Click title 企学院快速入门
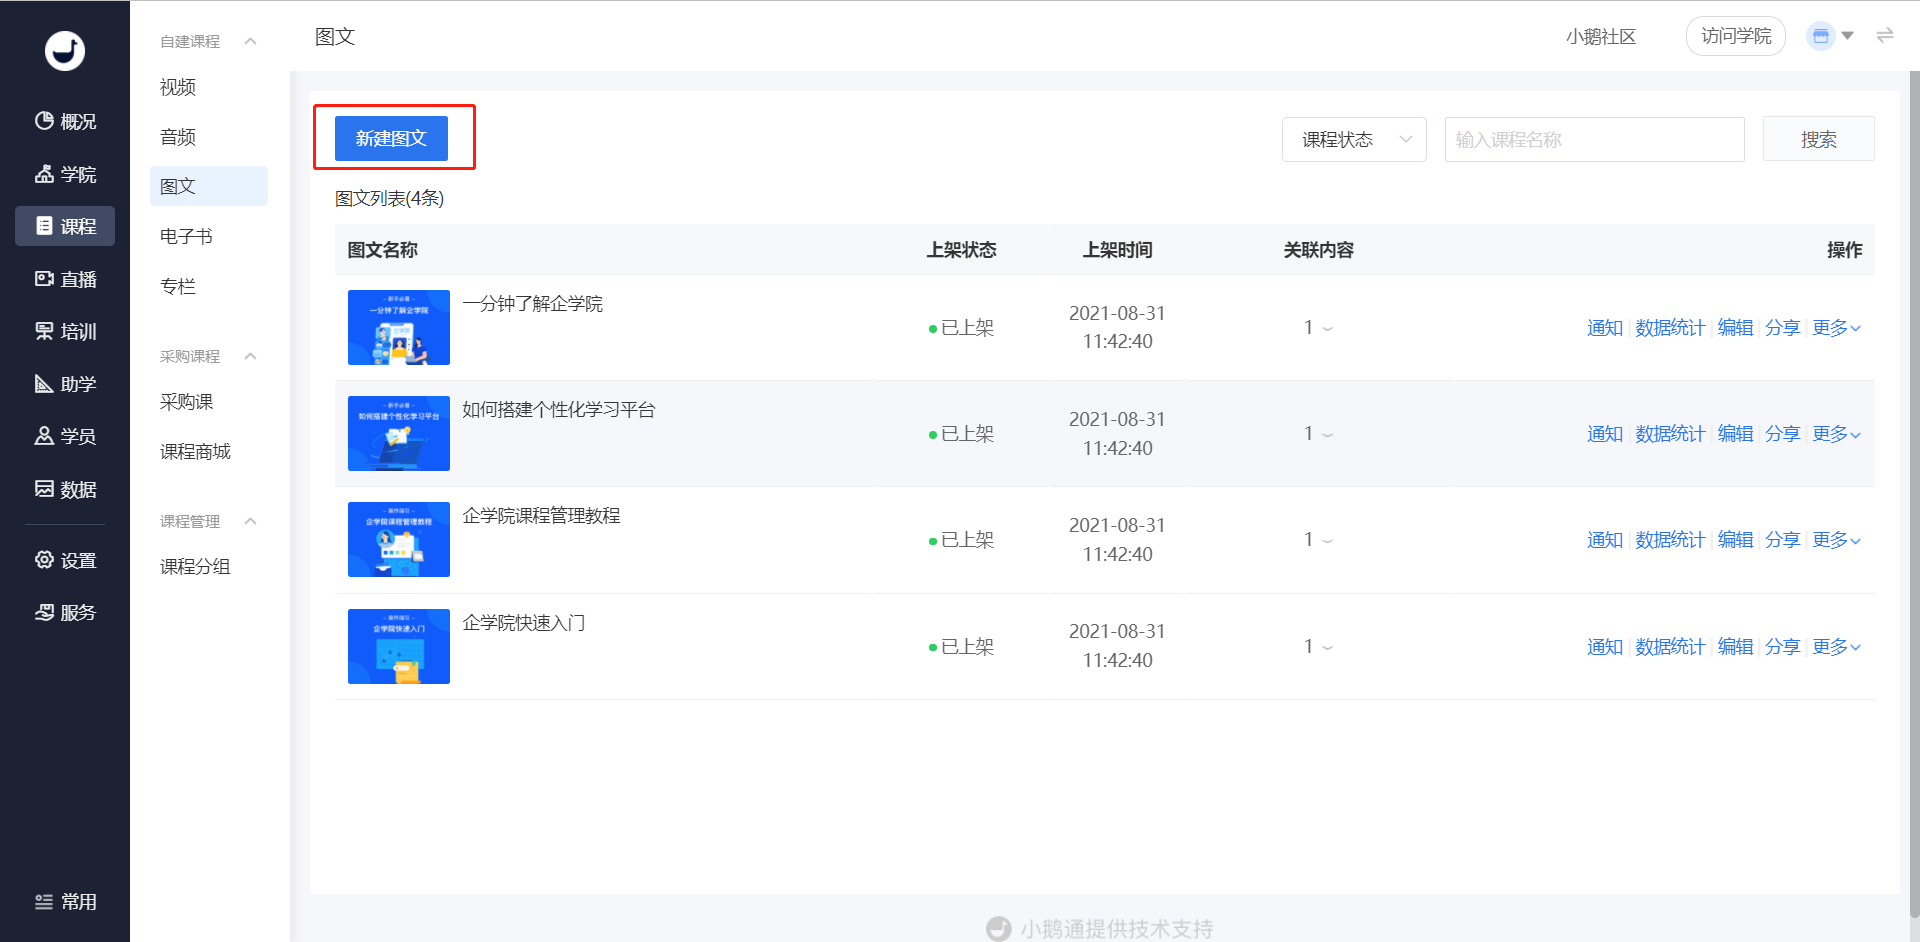This screenshot has width=1920, height=942. tap(524, 623)
